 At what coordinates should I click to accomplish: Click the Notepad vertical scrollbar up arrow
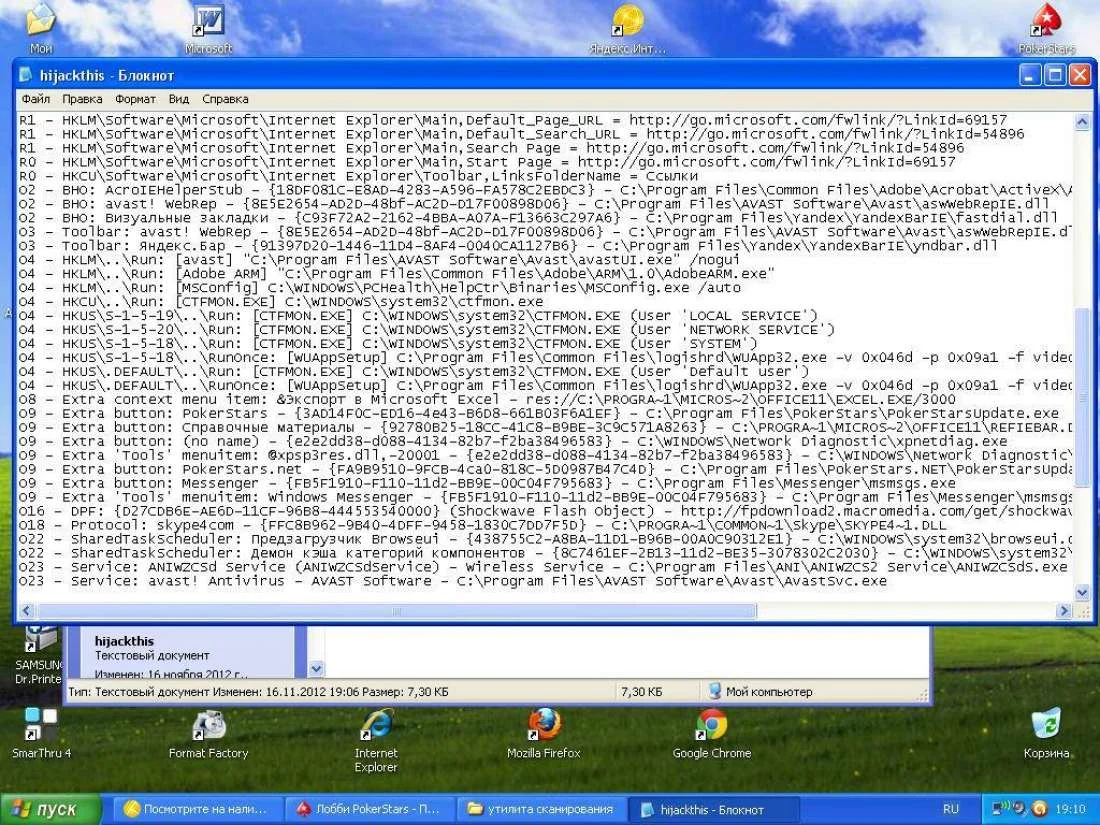click(x=1082, y=121)
